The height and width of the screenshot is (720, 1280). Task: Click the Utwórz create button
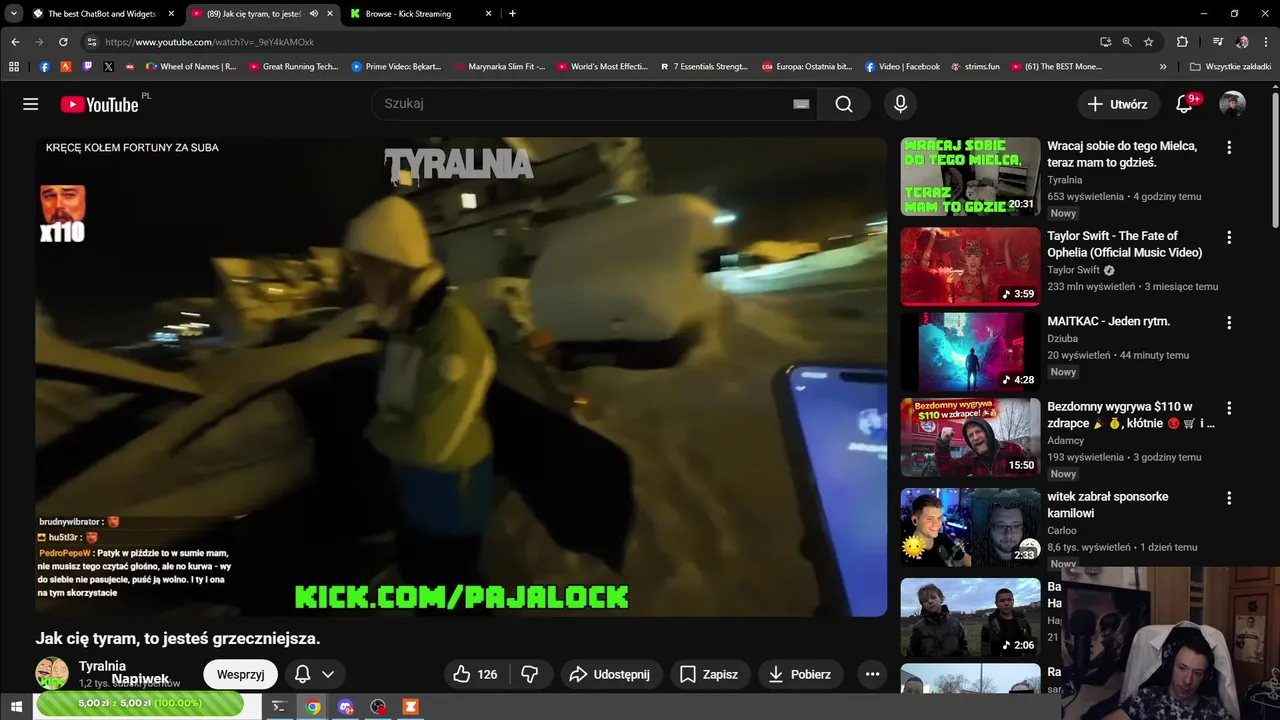[x=1118, y=104]
